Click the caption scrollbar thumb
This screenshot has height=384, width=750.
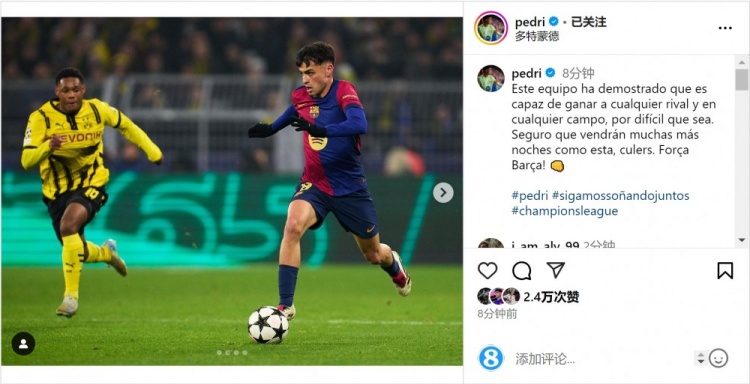click(x=741, y=79)
